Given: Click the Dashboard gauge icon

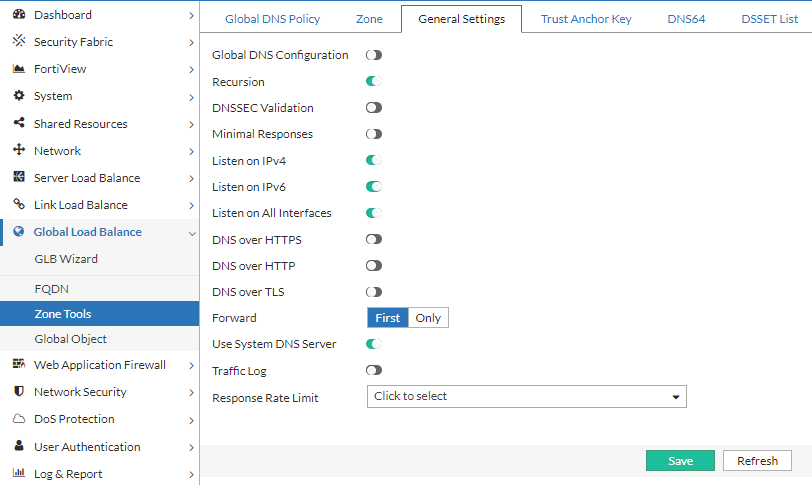Looking at the screenshot, I should coord(18,15).
